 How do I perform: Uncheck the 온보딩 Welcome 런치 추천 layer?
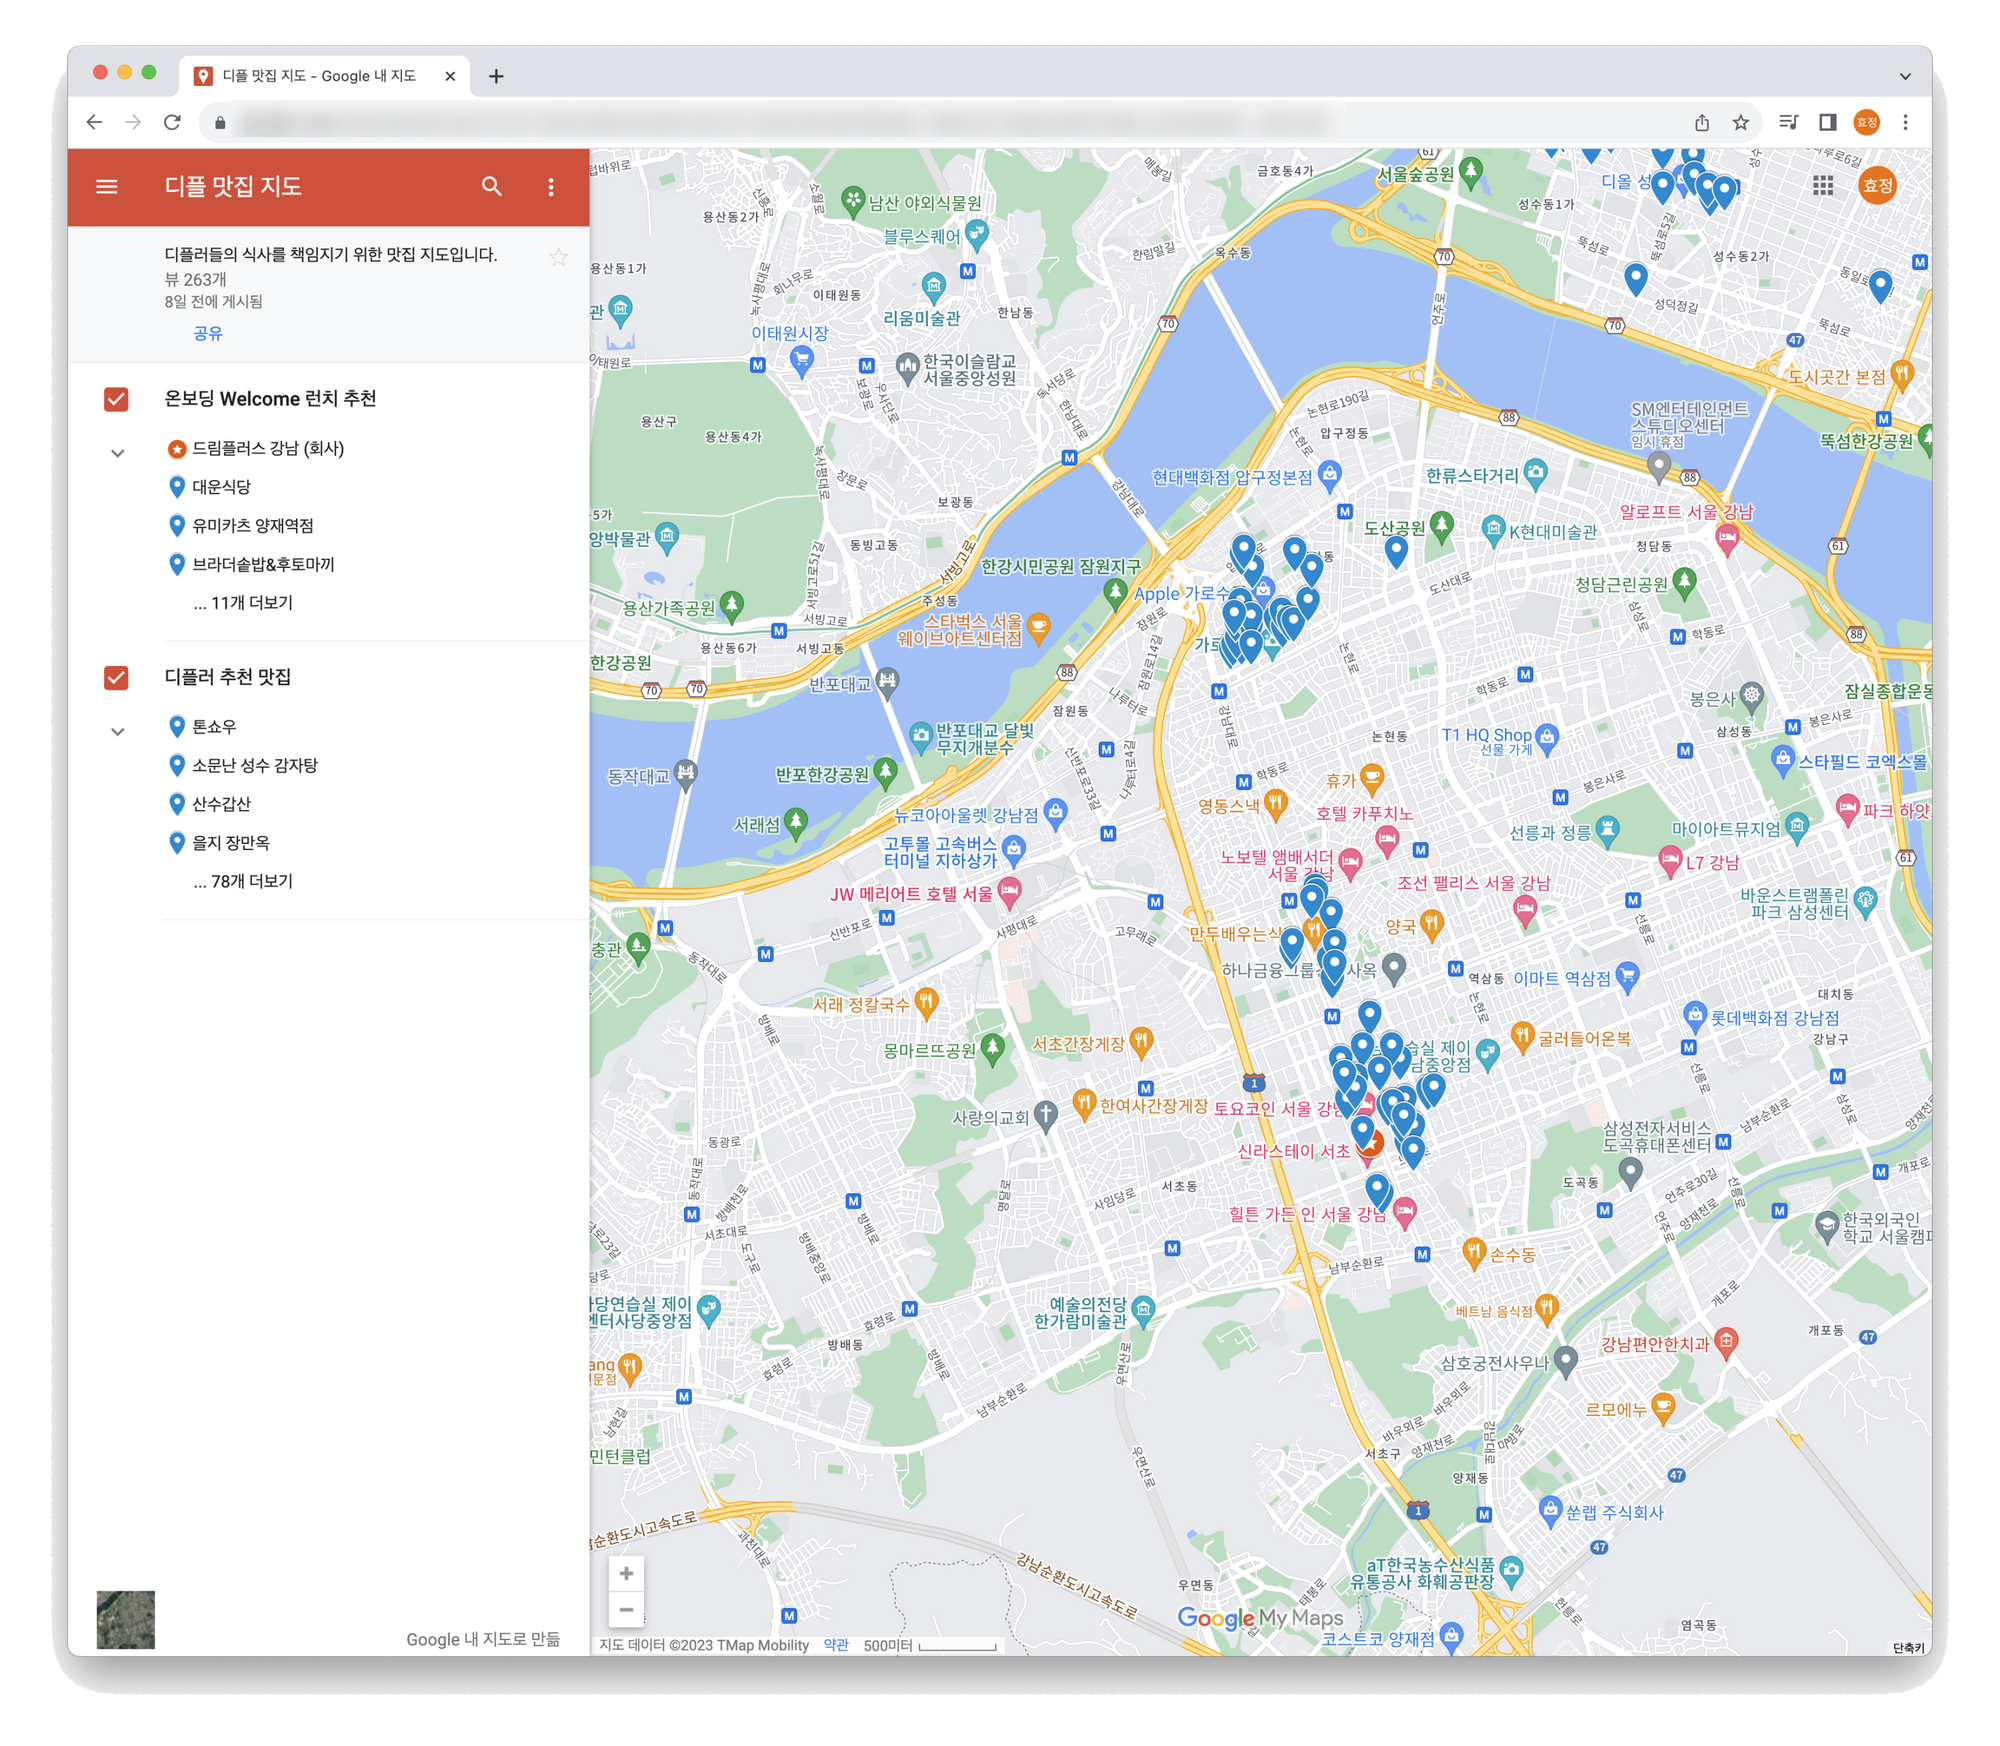point(116,399)
